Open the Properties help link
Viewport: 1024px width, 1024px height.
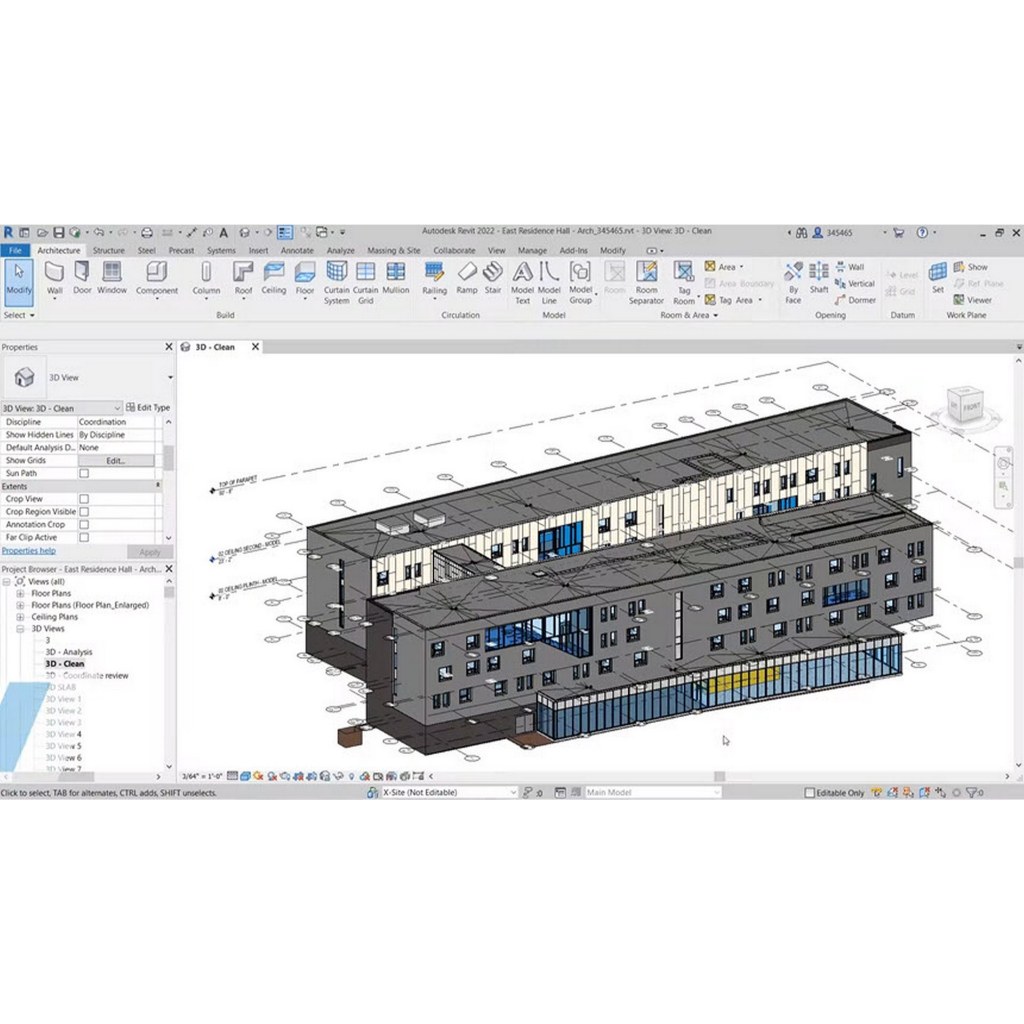click(29, 551)
